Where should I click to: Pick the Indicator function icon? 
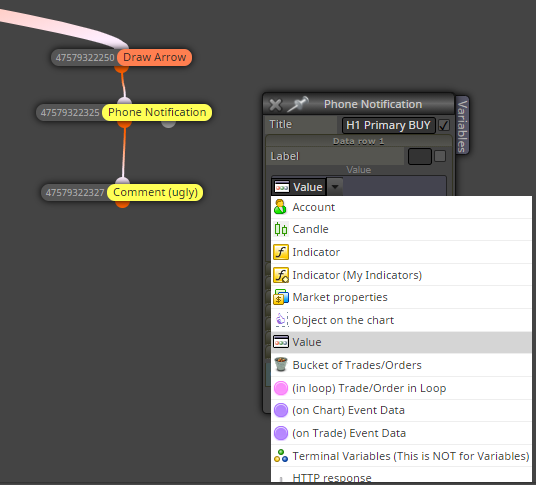pos(281,252)
